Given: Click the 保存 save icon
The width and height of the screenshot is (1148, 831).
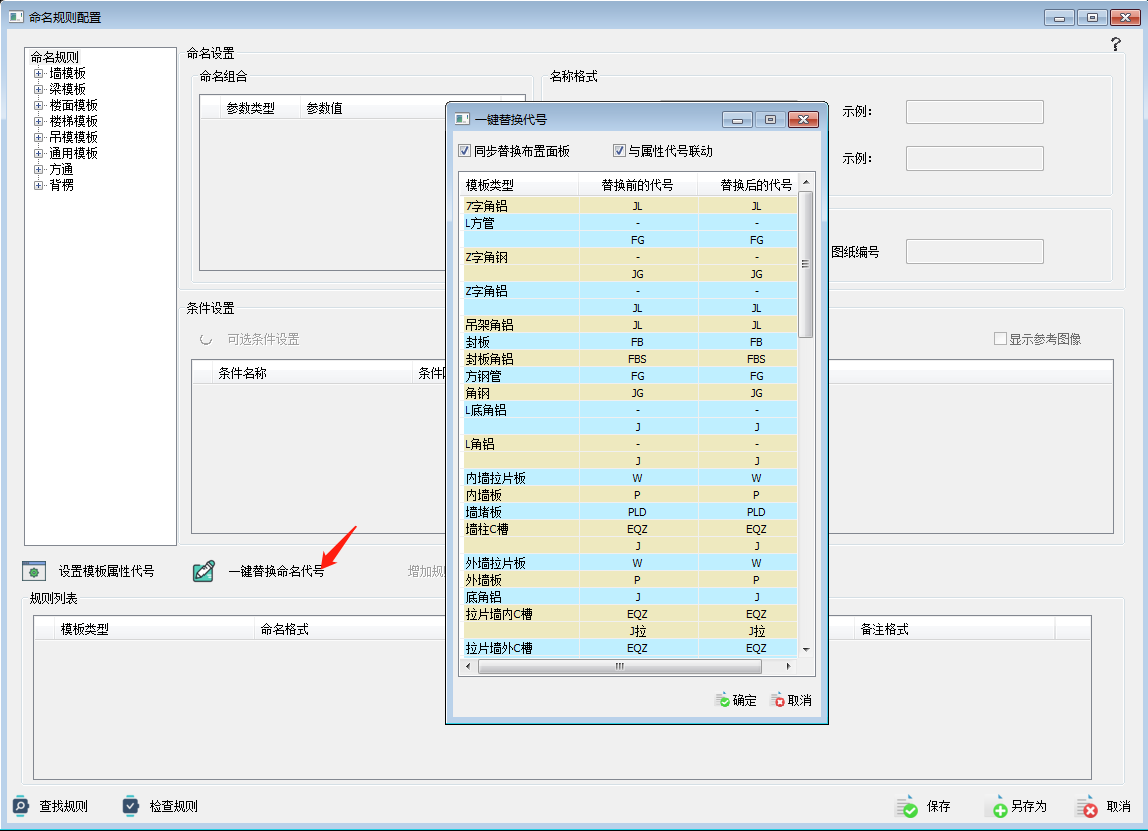Looking at the screenshot, I should point(907,806).
